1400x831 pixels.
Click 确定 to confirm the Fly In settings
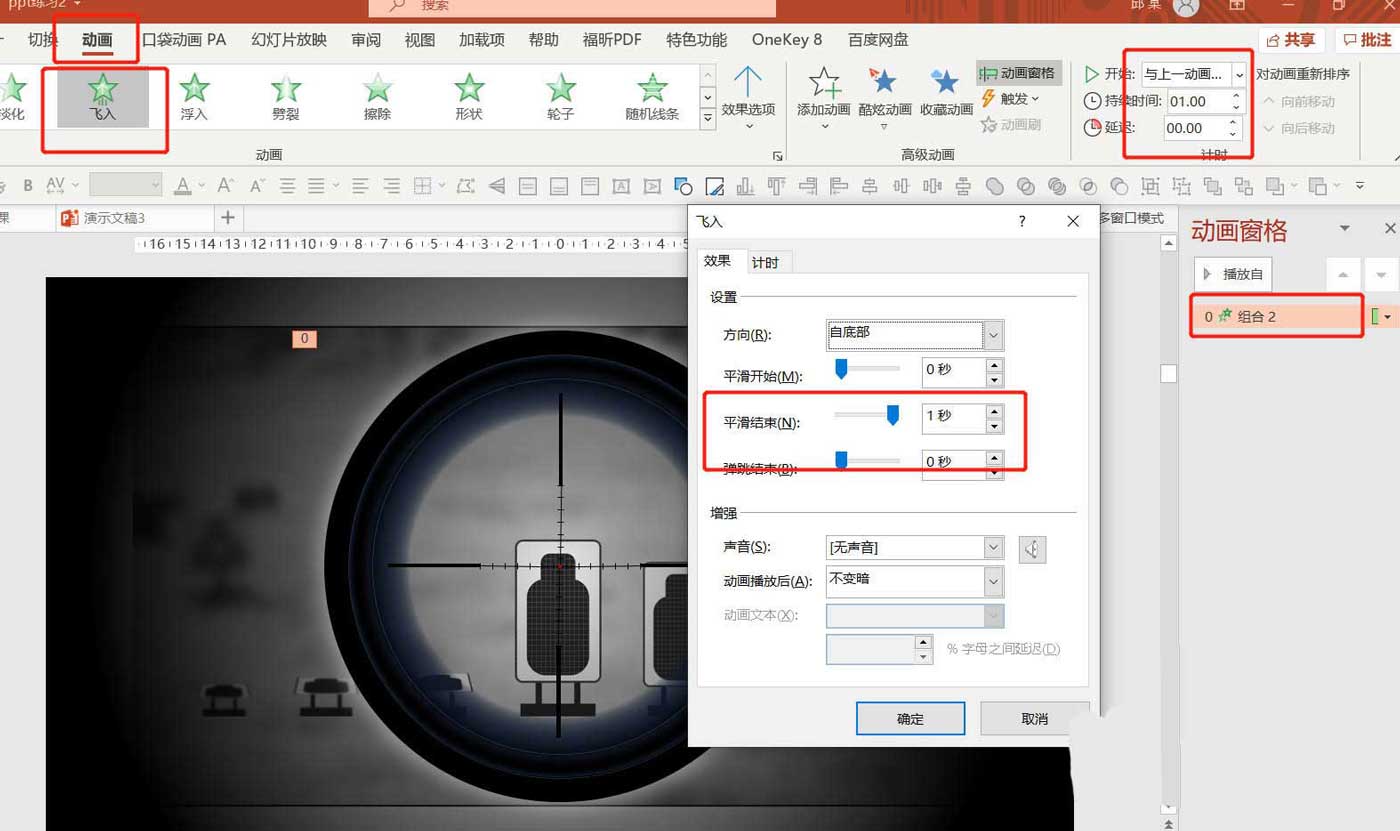[x=909, y=719]
